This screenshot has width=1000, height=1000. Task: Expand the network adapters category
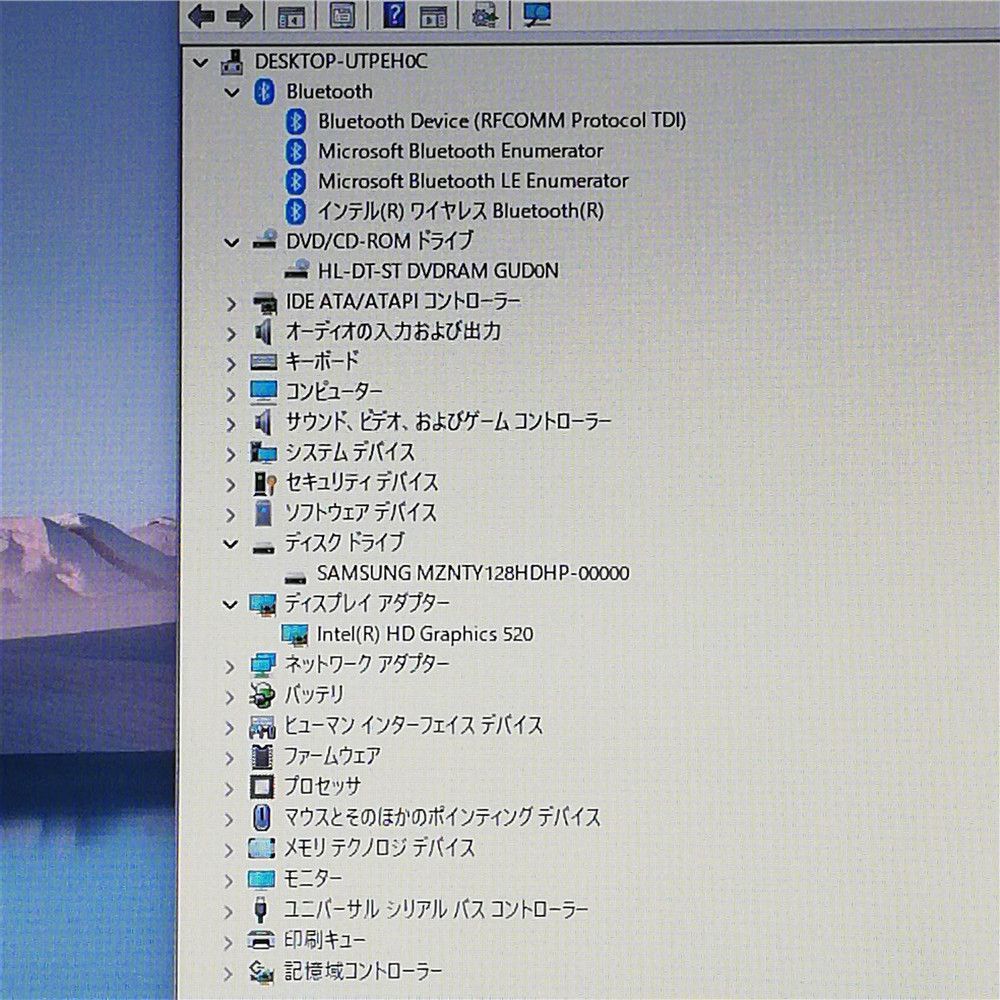click(x=232, y=664)
